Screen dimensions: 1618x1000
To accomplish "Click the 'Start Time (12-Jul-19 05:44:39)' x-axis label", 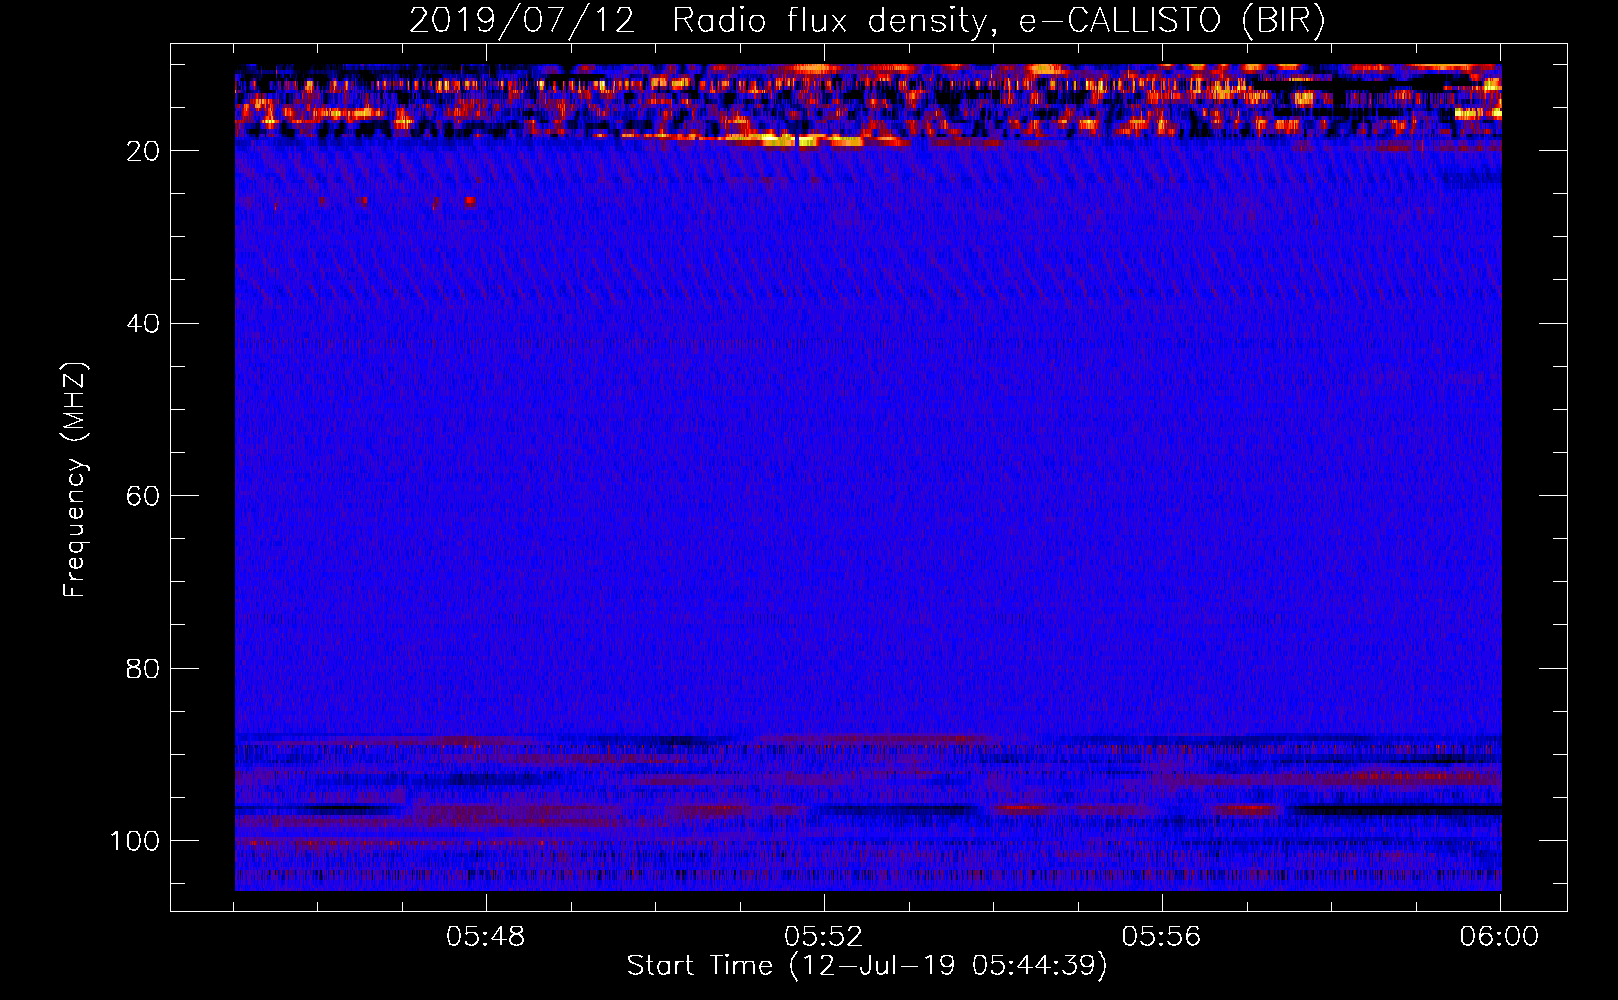I will [x=867, y=966].
